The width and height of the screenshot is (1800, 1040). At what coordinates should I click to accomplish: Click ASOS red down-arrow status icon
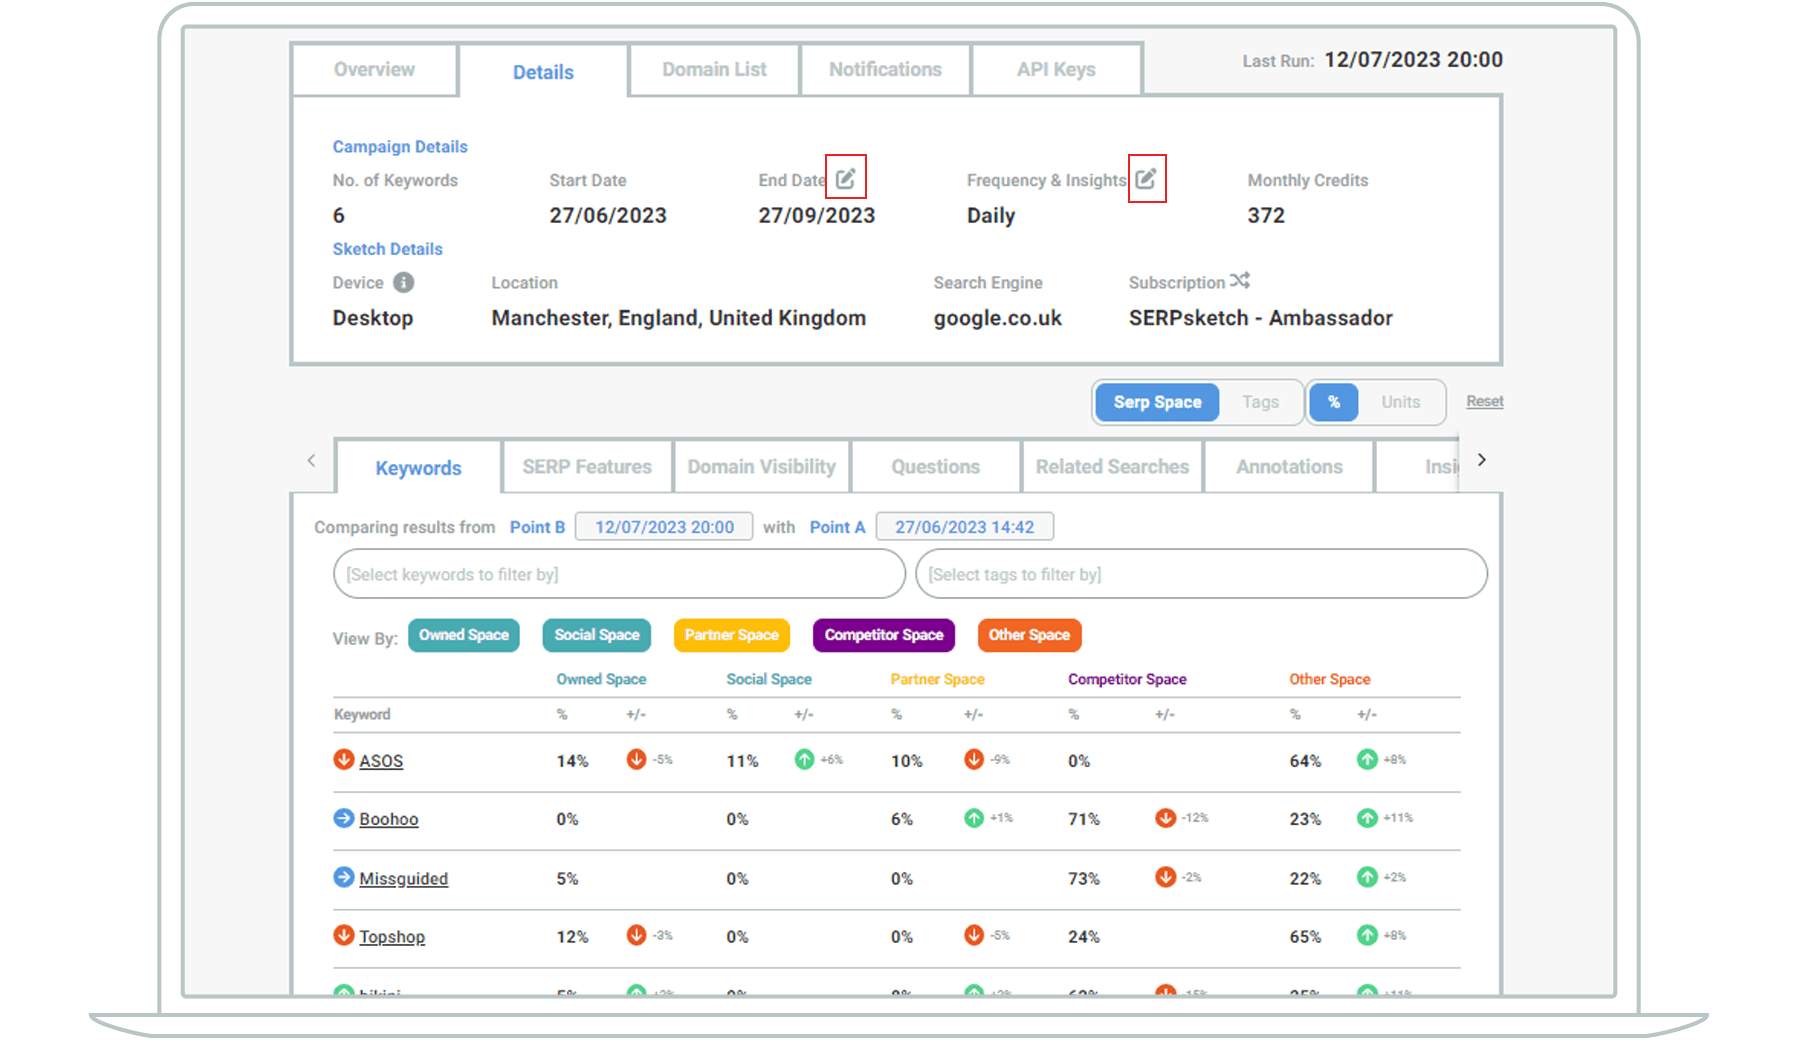point(343,759)
